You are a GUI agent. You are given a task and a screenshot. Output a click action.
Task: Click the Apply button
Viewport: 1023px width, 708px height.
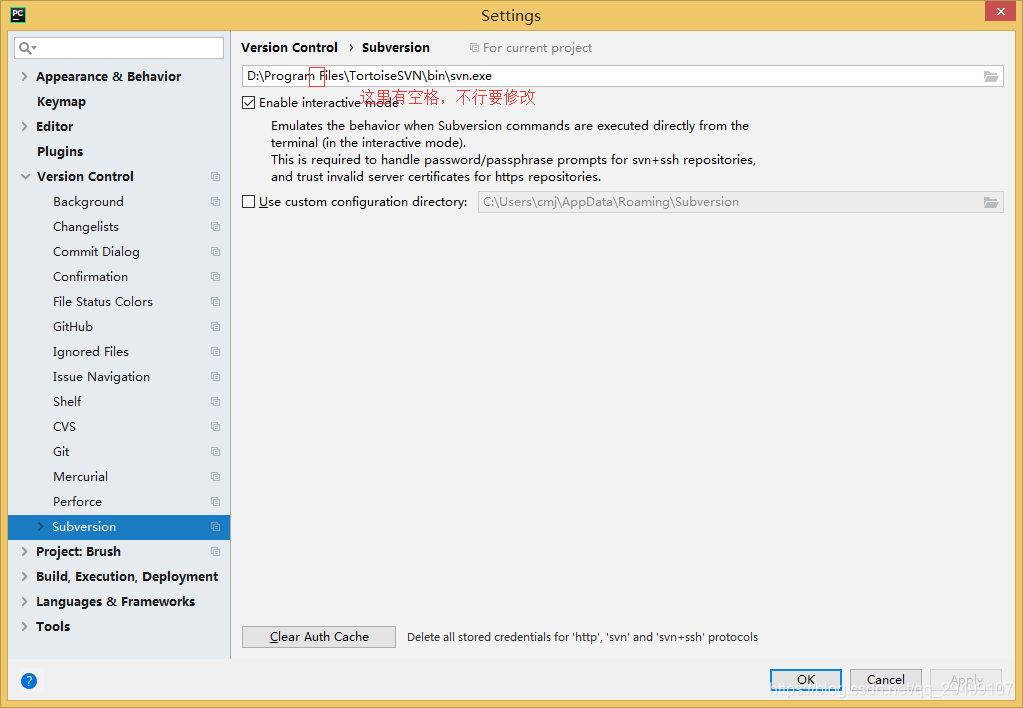coord(966,680)
